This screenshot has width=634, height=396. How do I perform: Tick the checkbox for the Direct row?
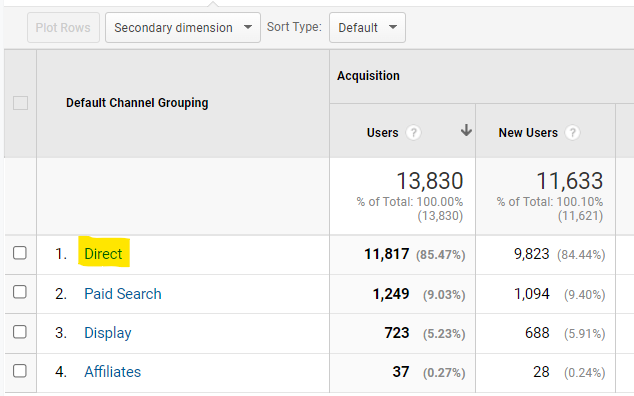(x=20, y=253)
